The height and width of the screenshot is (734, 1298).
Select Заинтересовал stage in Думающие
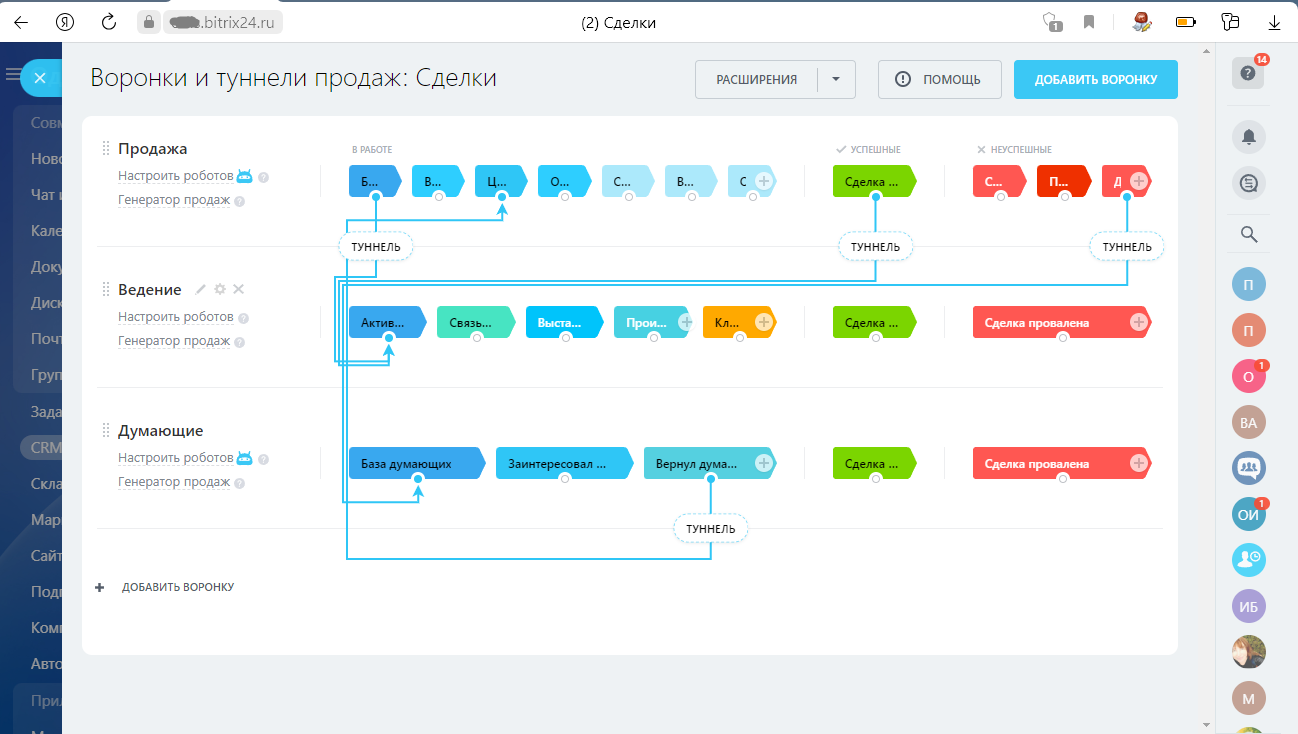tap(564, 463)
